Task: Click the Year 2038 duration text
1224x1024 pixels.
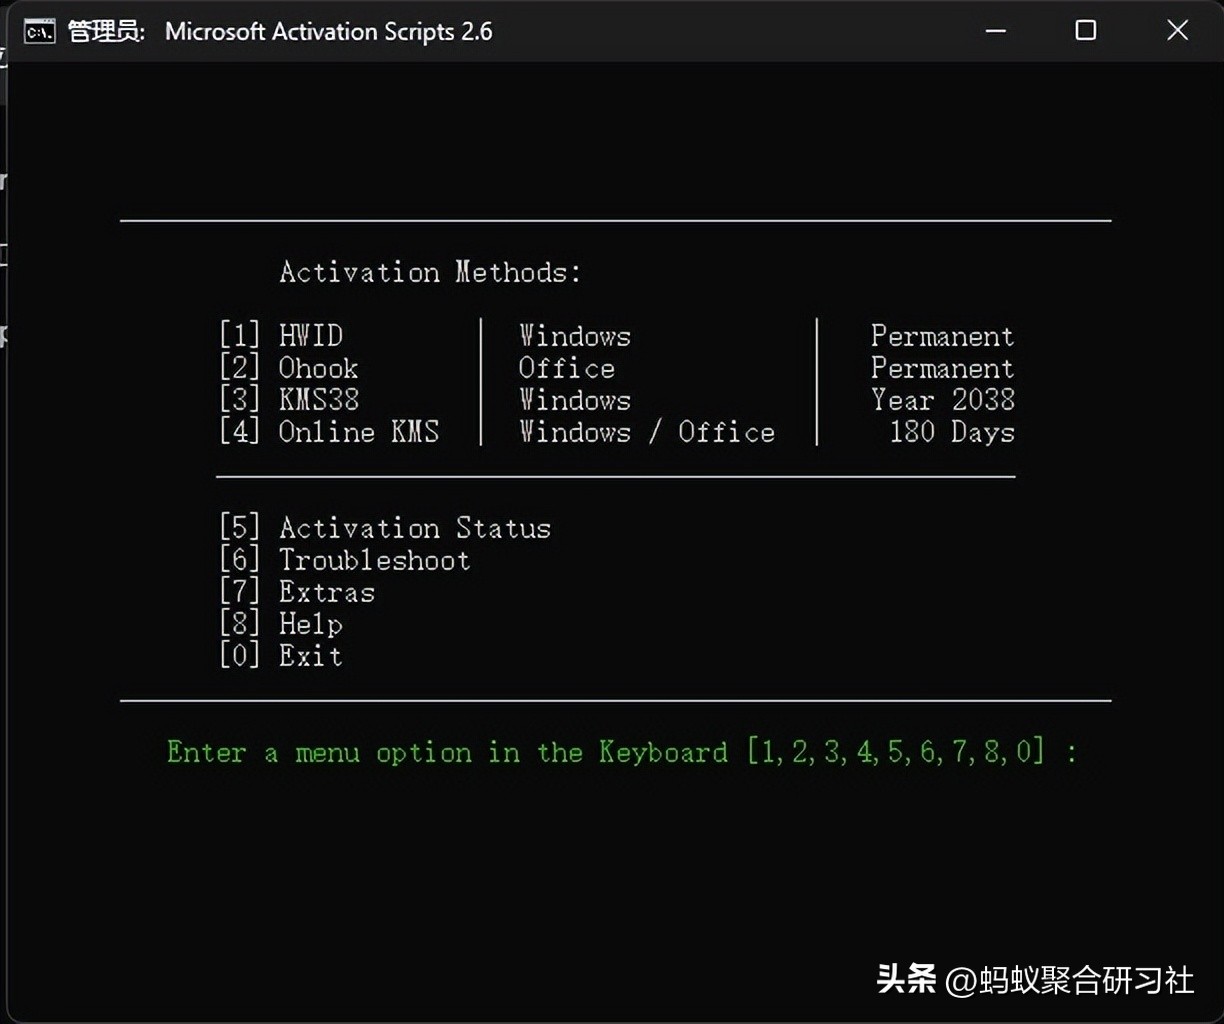Action: click(x=943, y=400)
